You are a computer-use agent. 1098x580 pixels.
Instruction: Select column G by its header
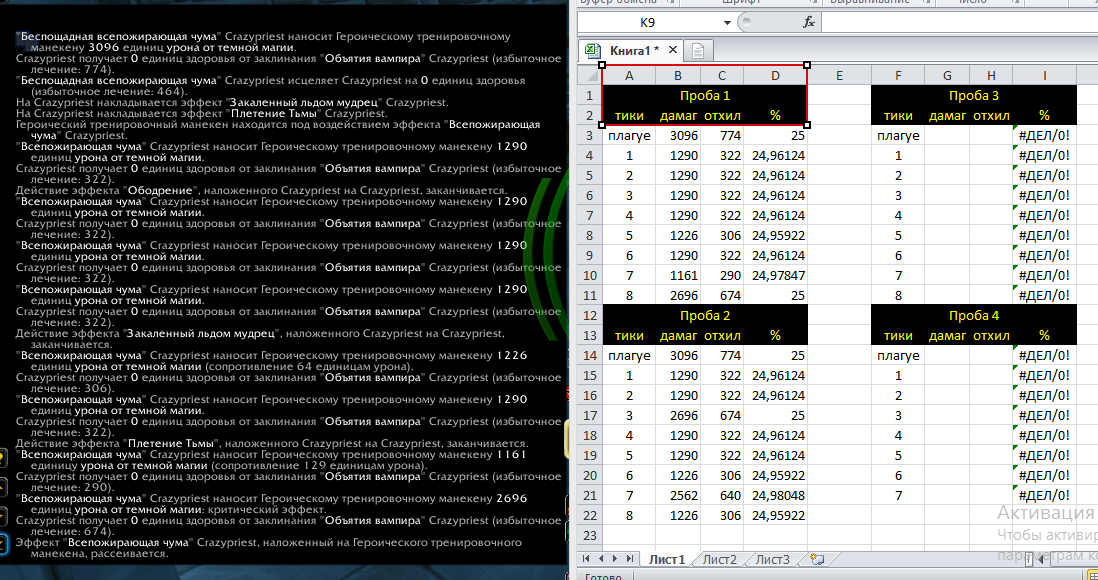[947, 75]
